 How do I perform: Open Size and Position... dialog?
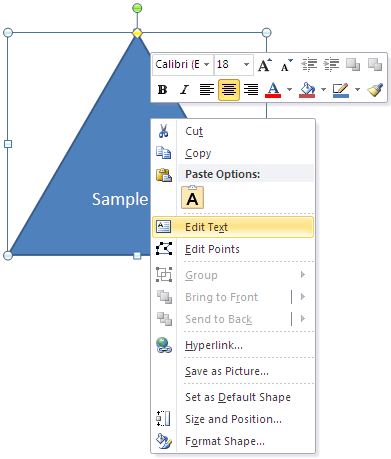(233, 419)
